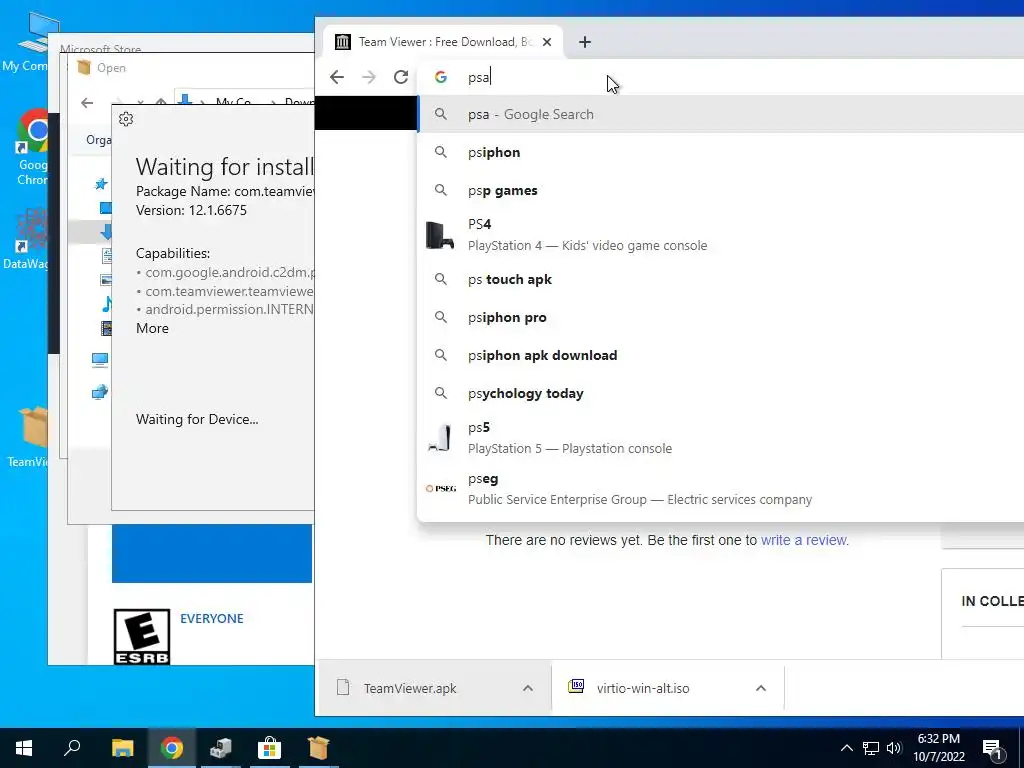Image resolution: width=1024 pixels, height=768 pixels.
Task: Switch to the Team Viewer Free Download tab
Action: point(445,42)
